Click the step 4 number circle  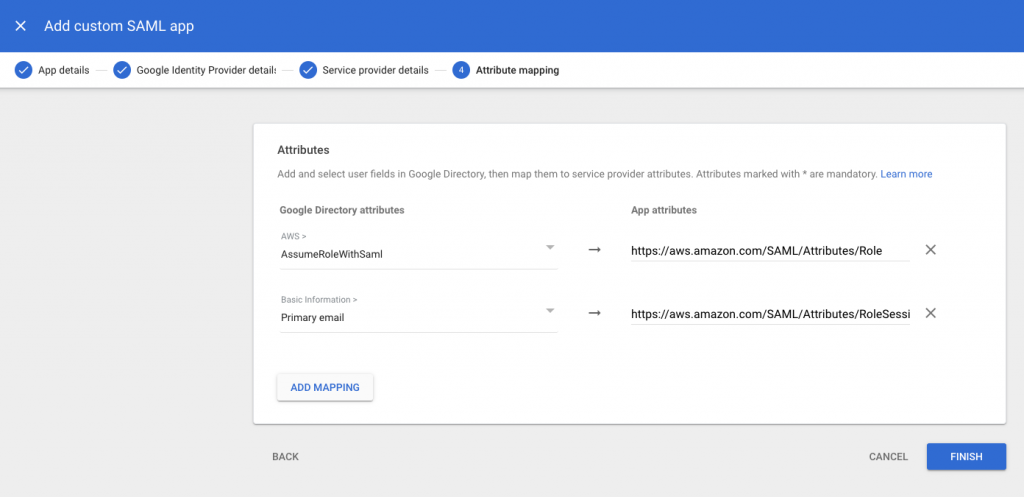(461, 70)
